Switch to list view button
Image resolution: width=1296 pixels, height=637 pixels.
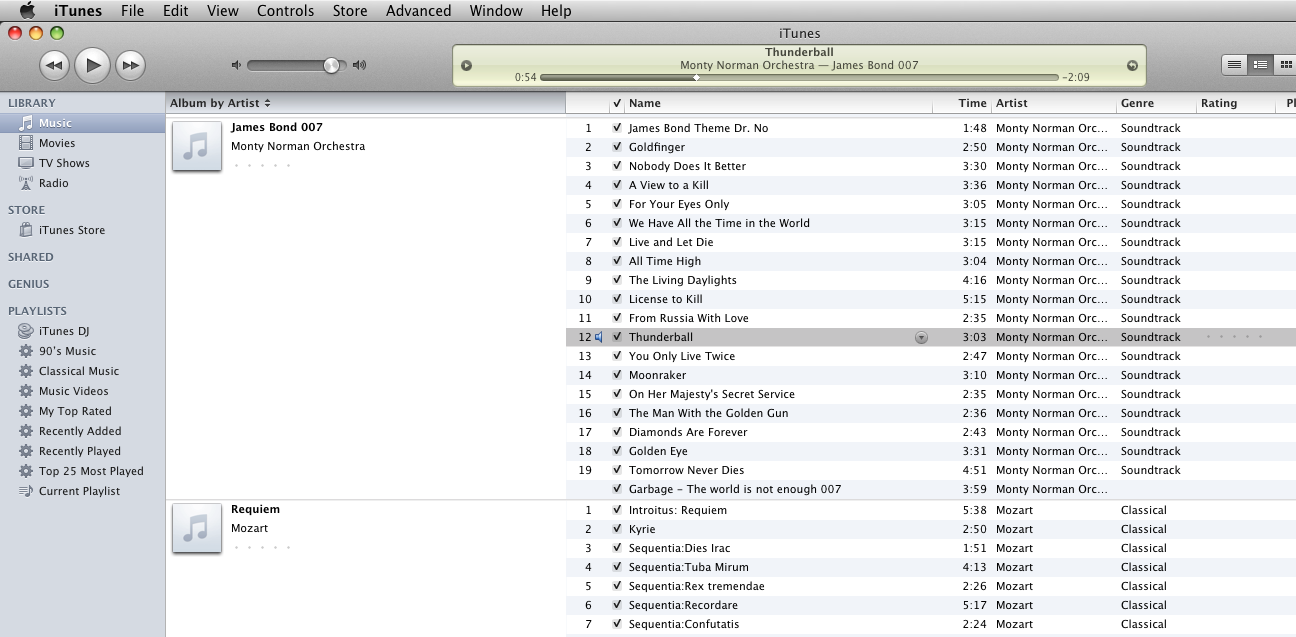pyautogui.click(x=1235, y=65)
